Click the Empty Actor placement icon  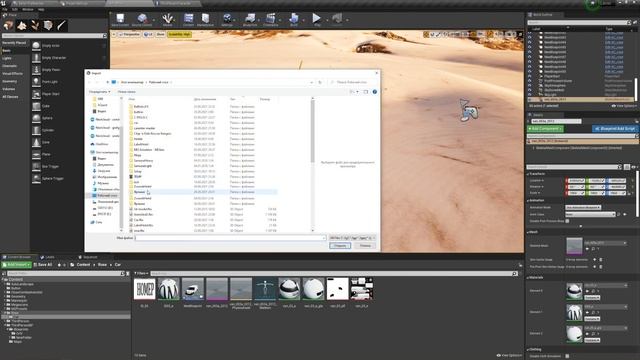click(x=36, y=46)
